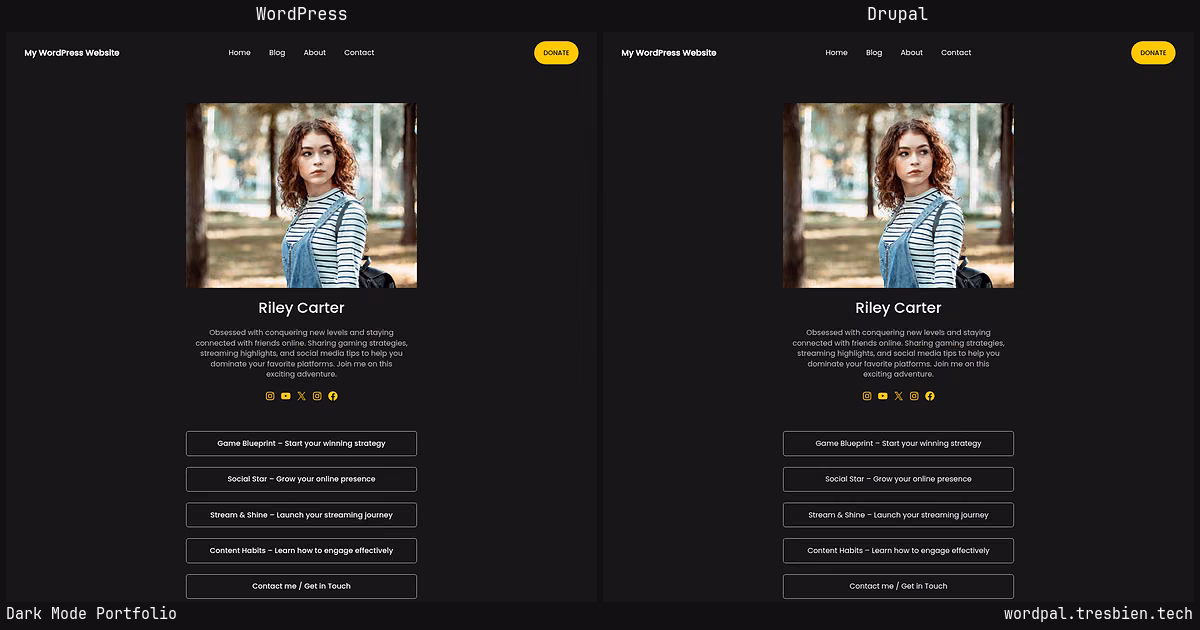Image resolution: width=1200 pixels, height=630 pixels.
Task: Select Contact me / Get in Touch in WordPress preview
Action: (301, 586)
